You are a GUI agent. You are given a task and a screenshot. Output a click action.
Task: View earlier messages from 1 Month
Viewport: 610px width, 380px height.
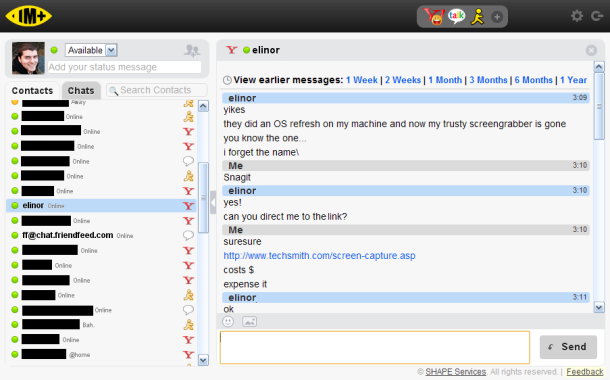click(x=445, y=80)
